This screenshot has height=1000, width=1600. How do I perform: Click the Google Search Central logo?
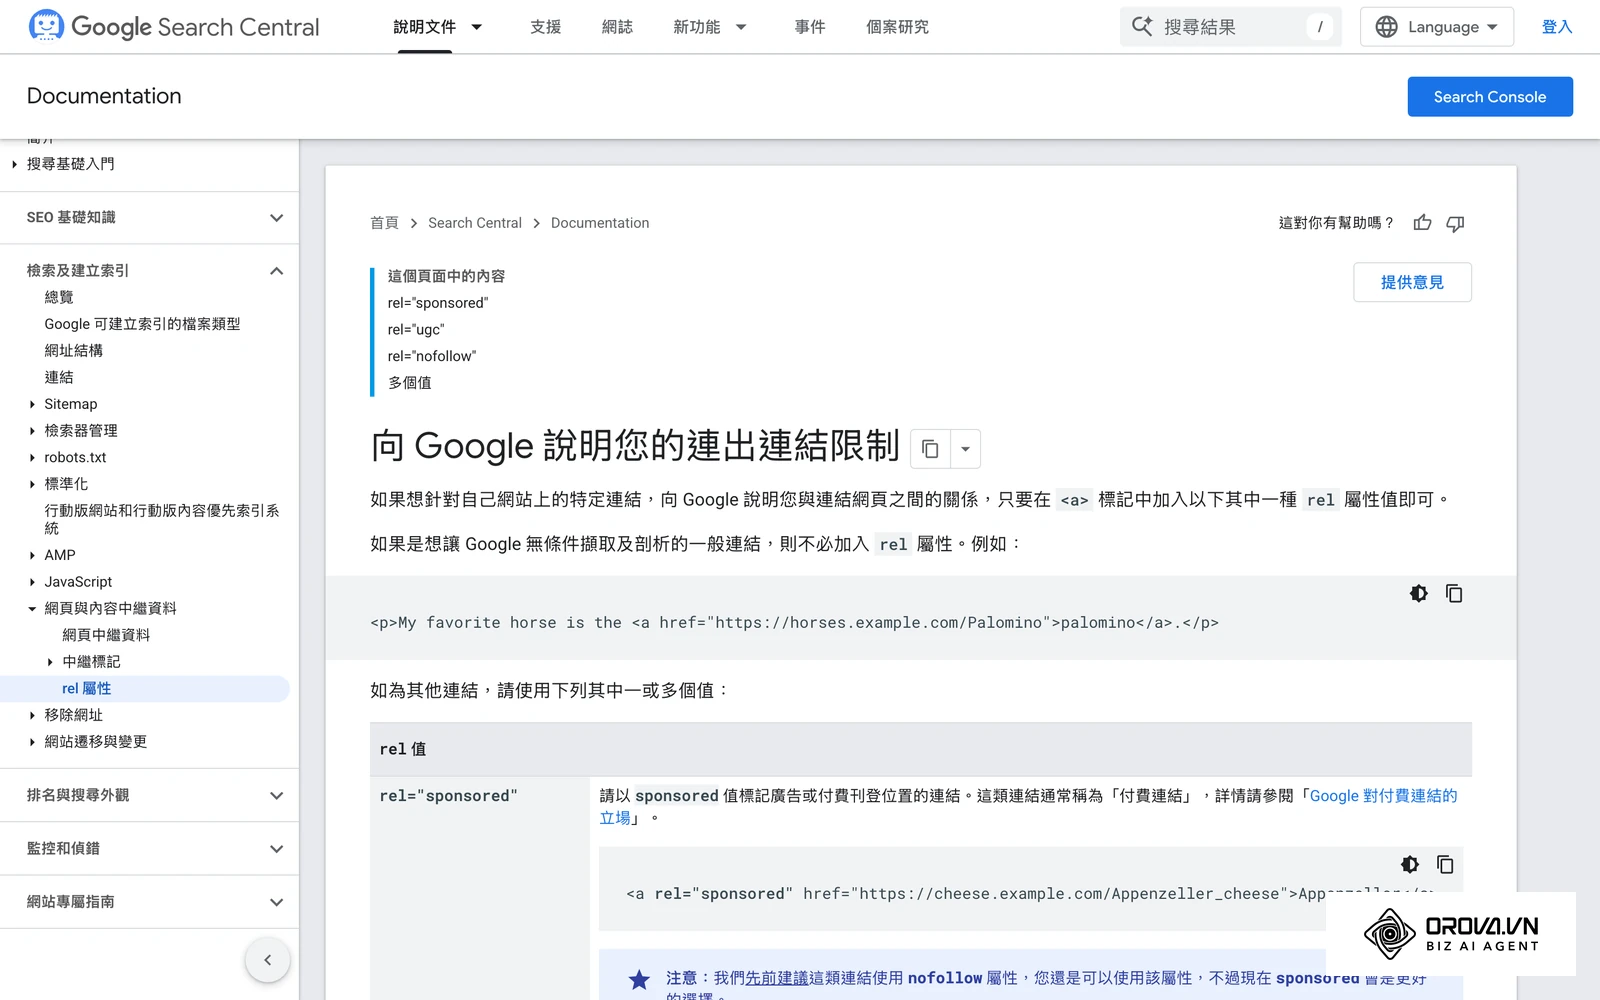click(x=174, y=26)
